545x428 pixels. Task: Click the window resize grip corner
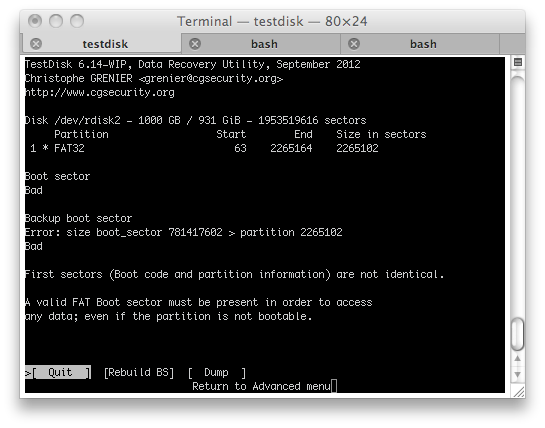click(x=518, y=392)
